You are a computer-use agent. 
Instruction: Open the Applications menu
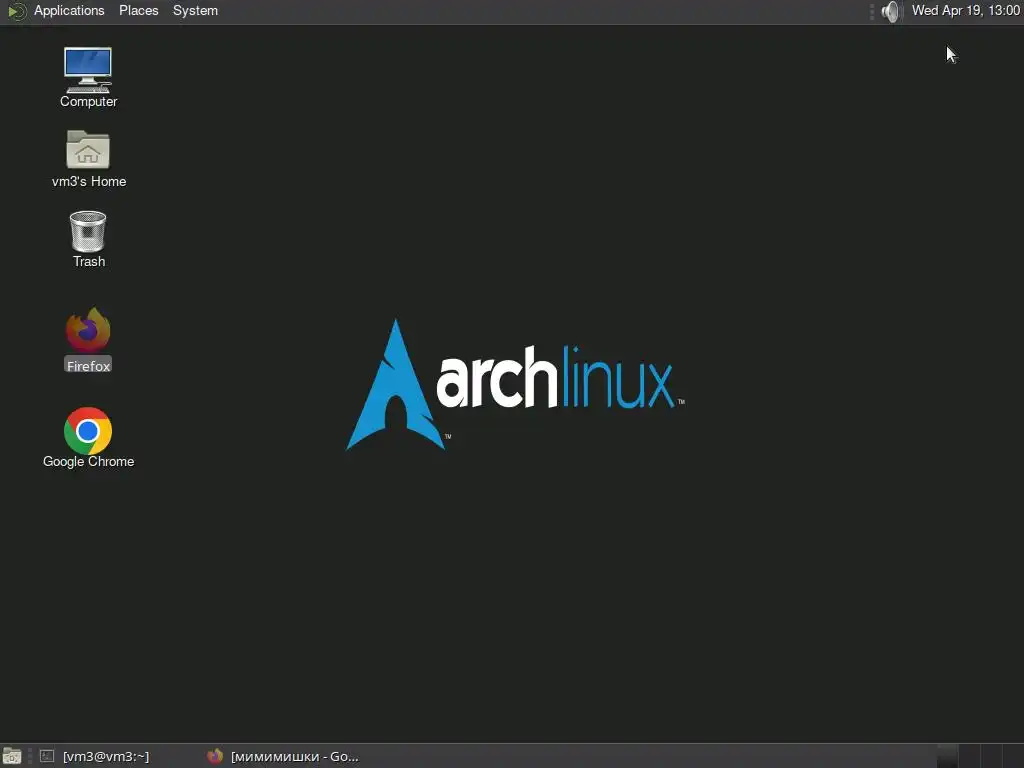pos(69,11)
